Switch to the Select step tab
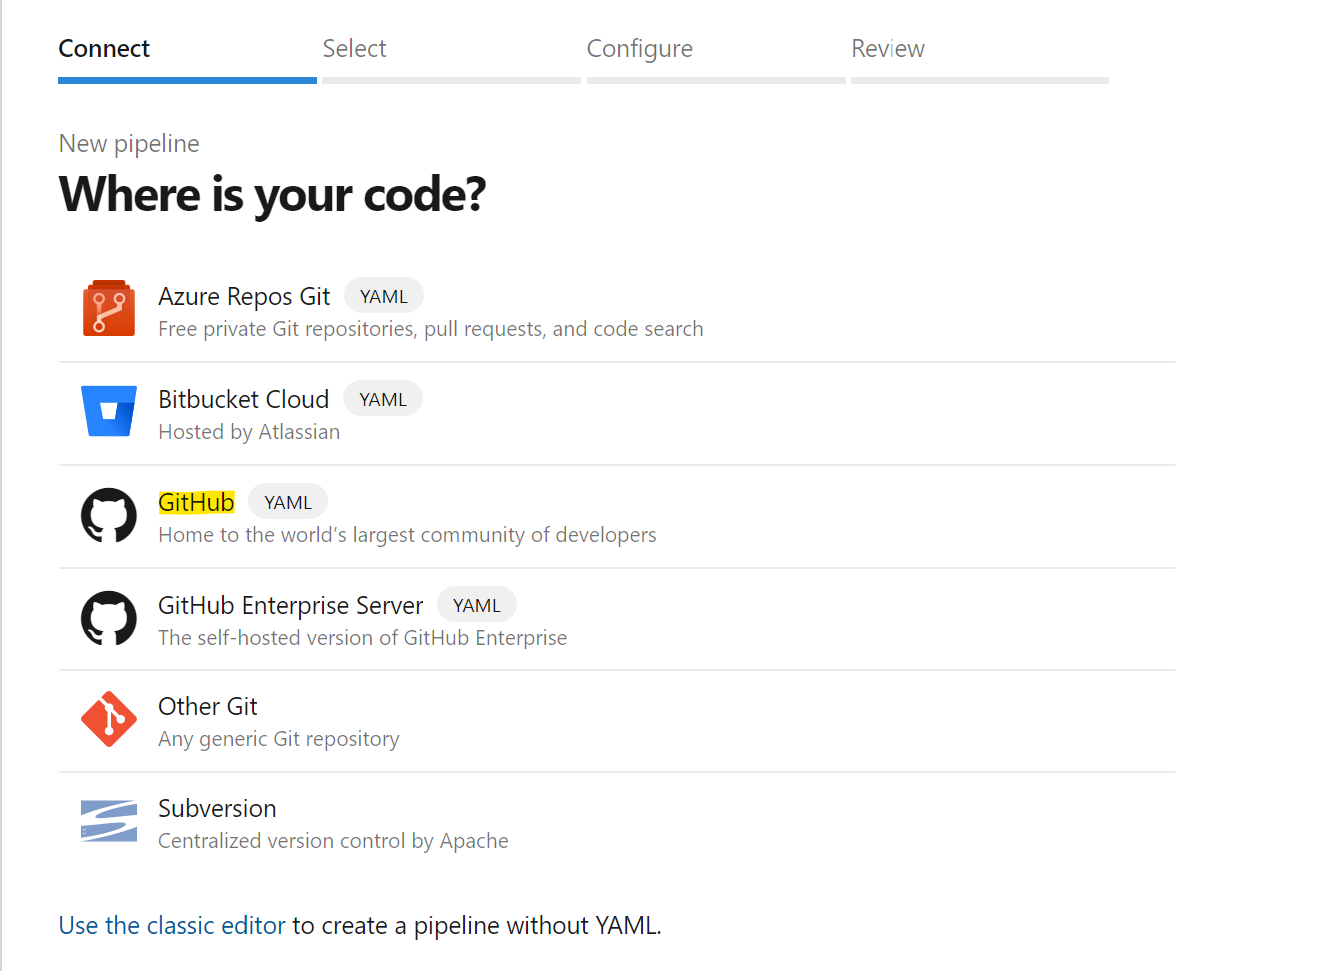Screen dimensions: 1342x971 tap(354, 49)
